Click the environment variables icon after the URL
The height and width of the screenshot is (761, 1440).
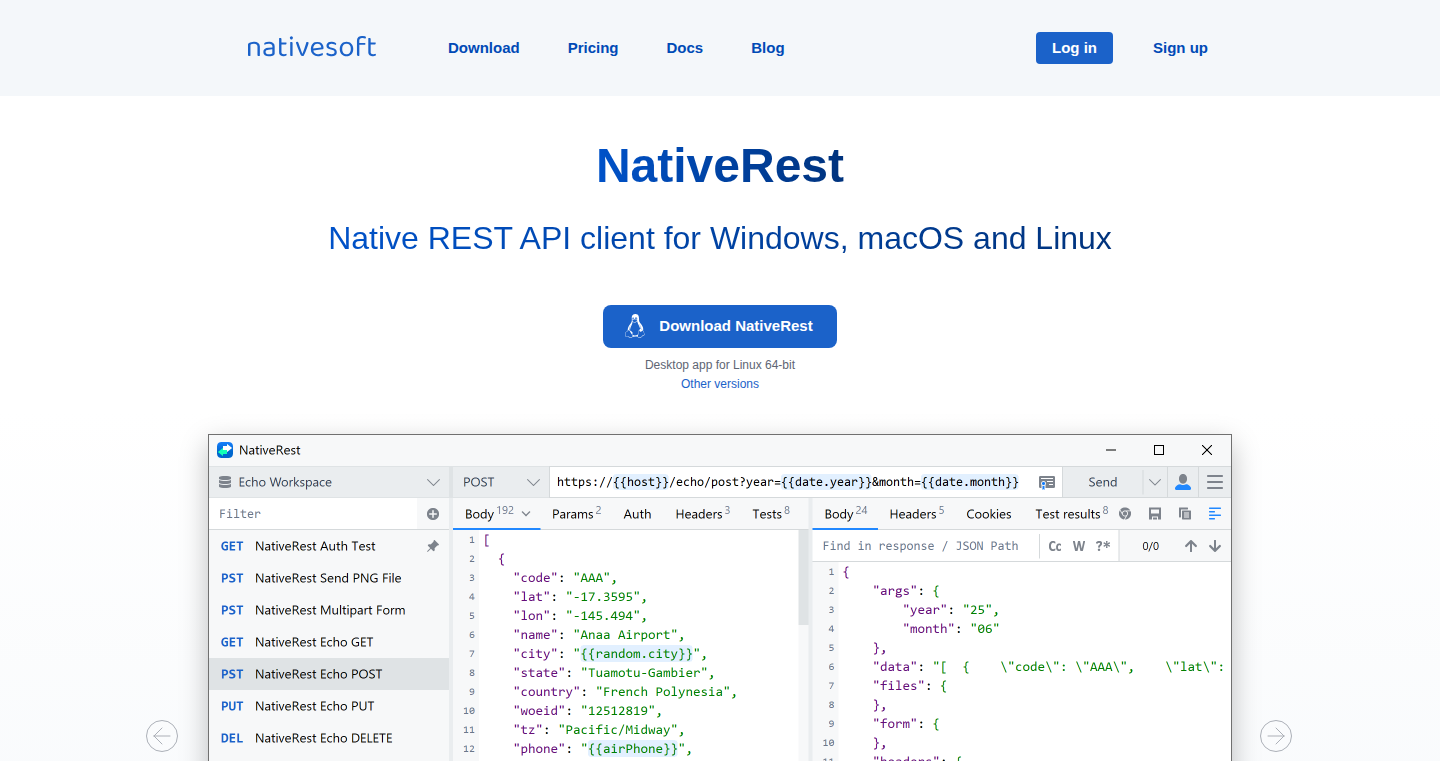coord(1047,482)
